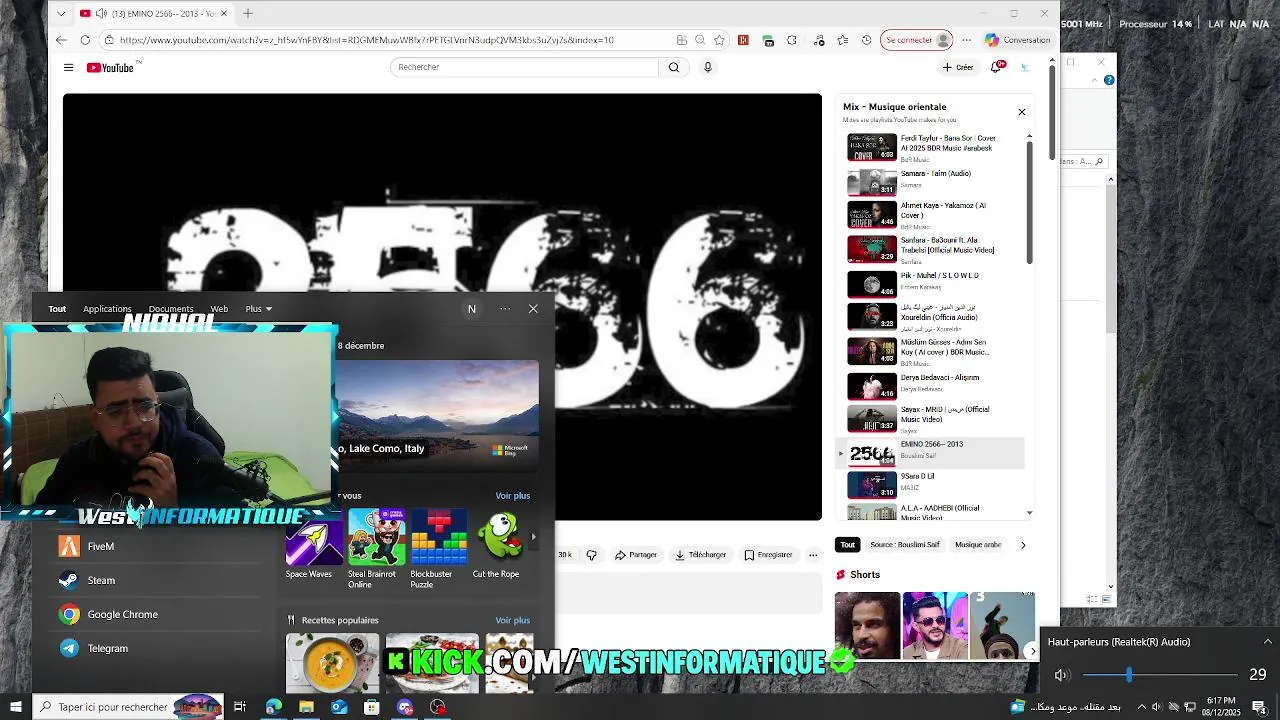The image size is (1280, 720).
Task: Click Voir plus next to Recettes populaires
Action: 512,620
